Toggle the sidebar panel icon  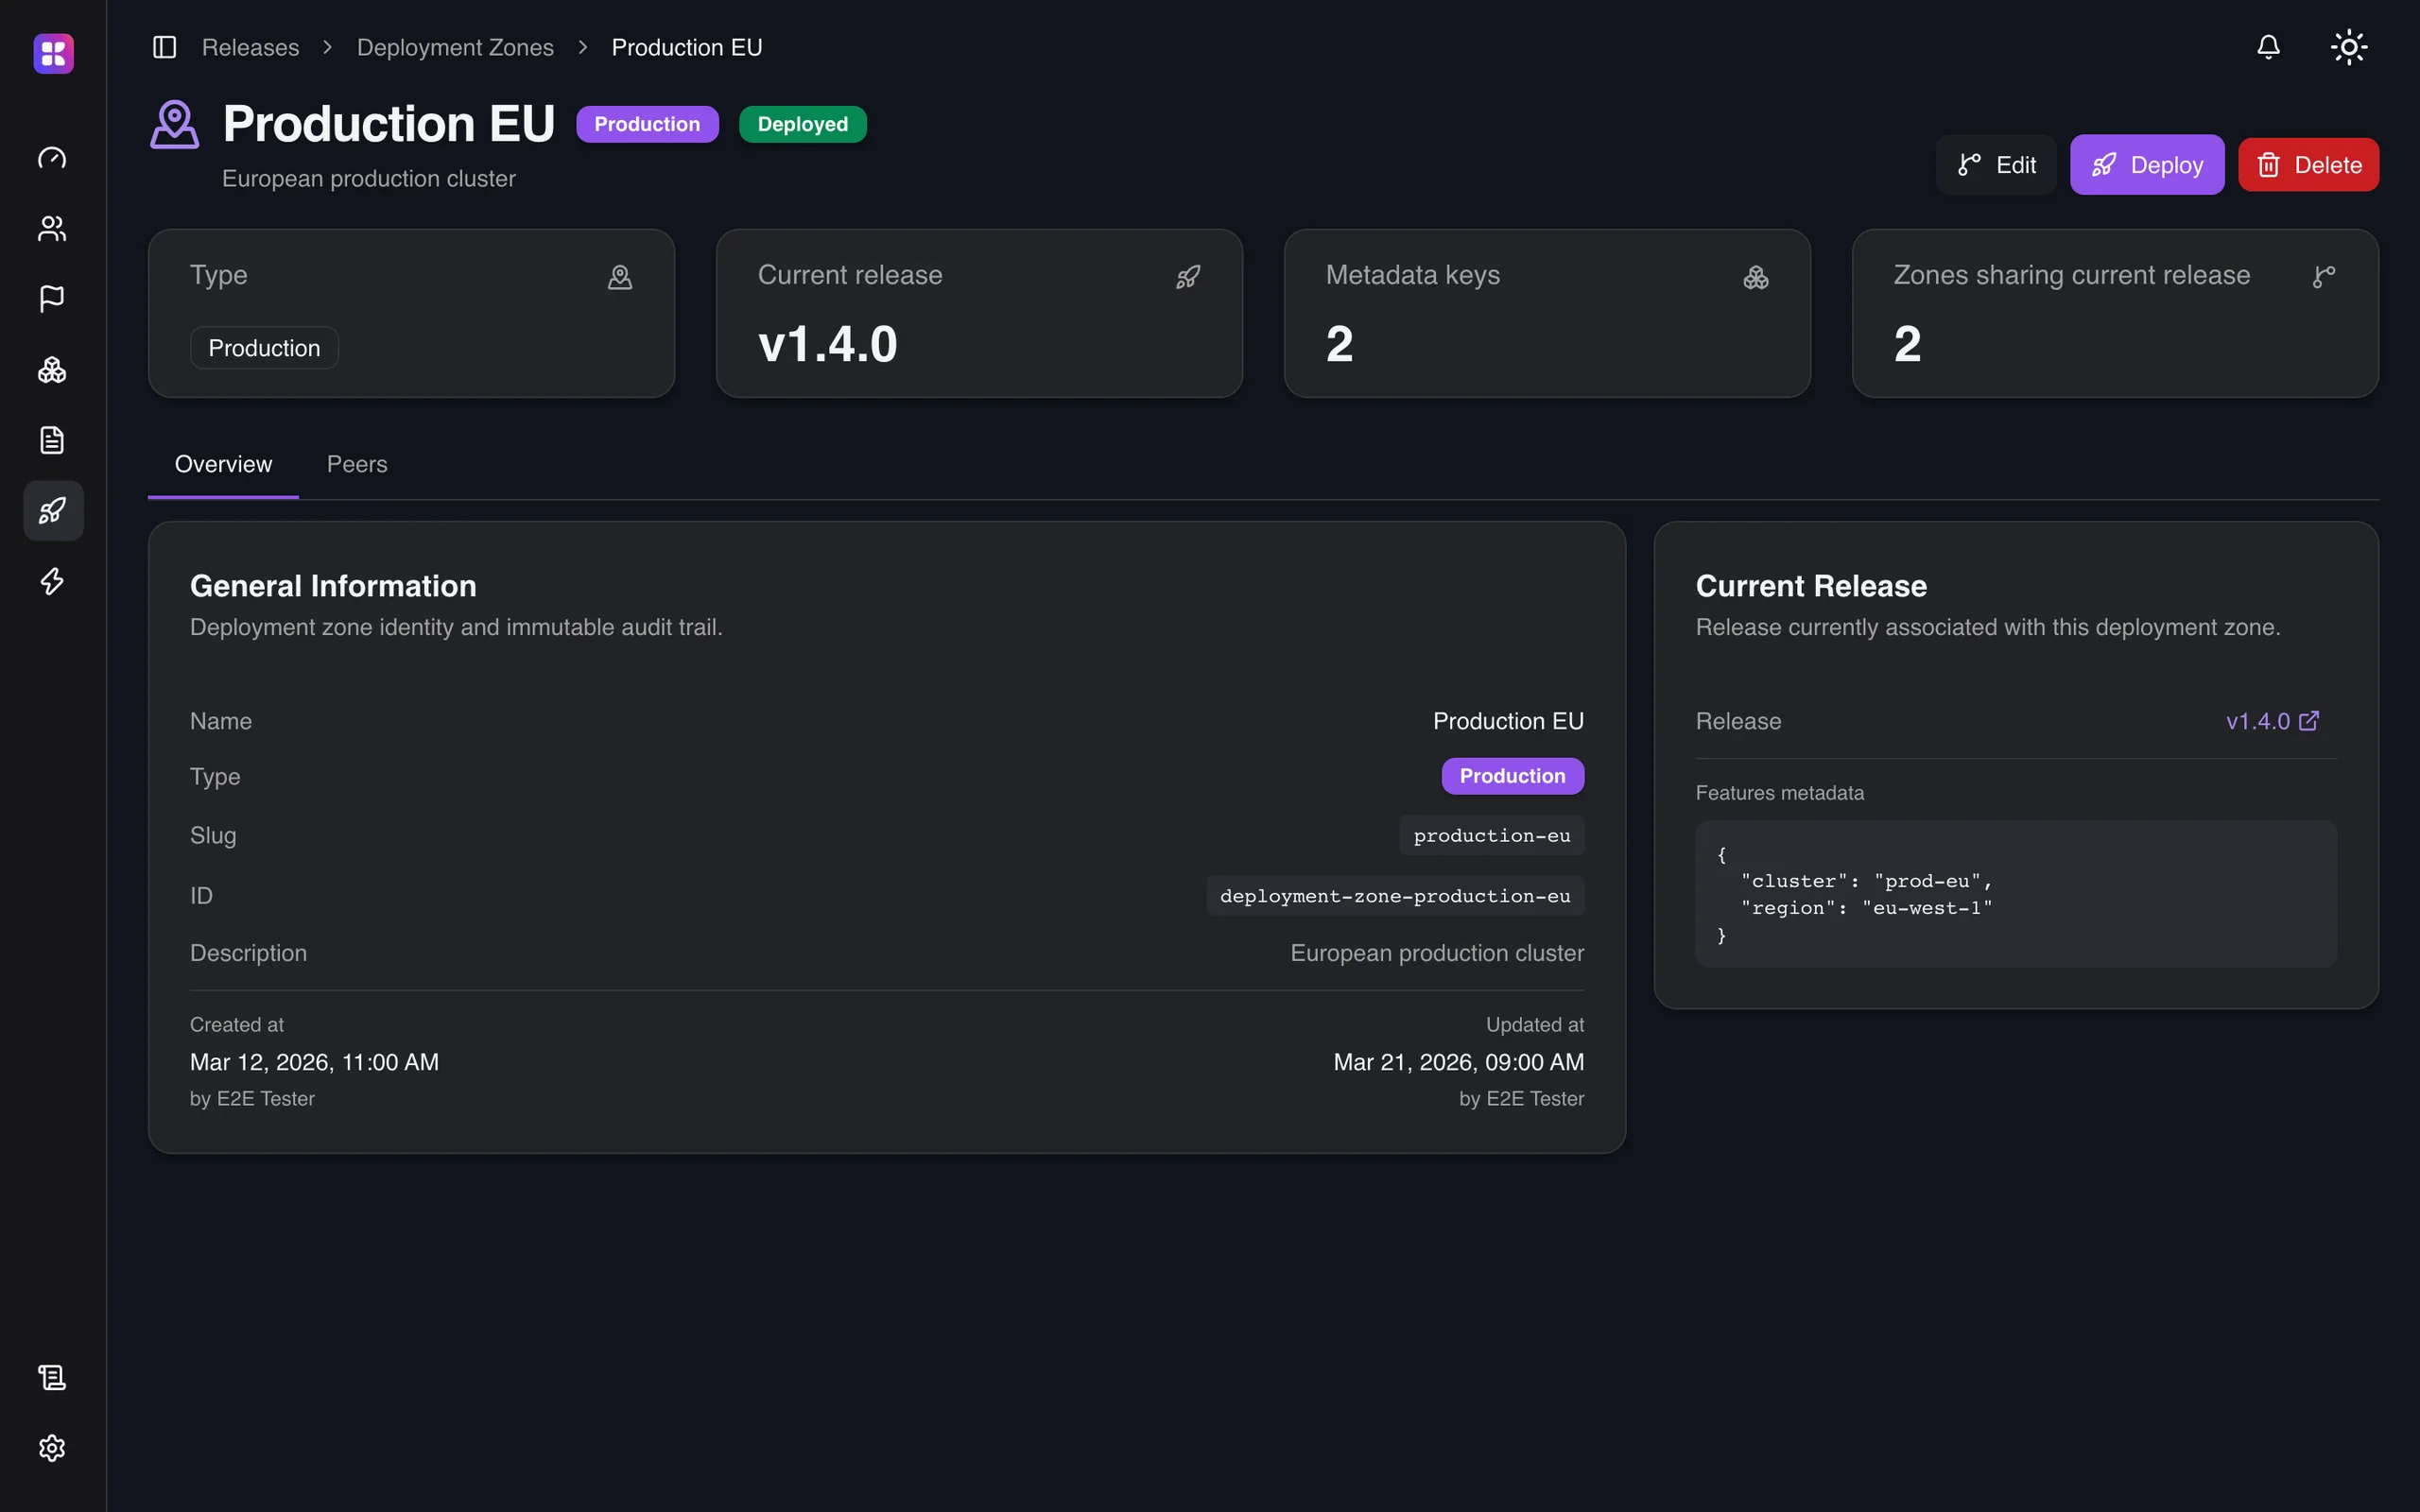pyautogui.click(x=164, y=47)
